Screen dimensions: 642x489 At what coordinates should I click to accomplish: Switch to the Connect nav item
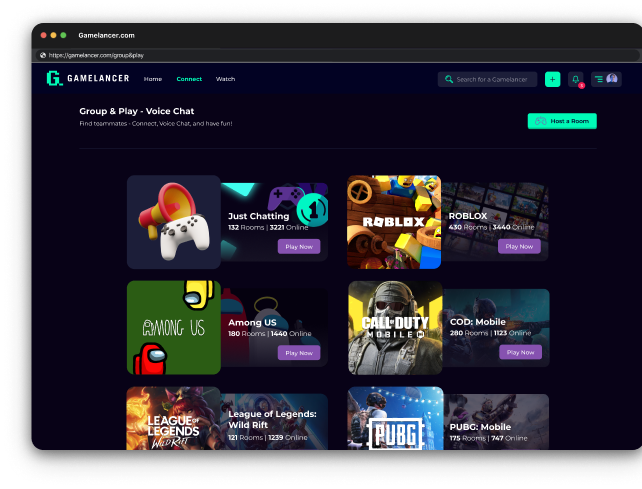(189, 79)
